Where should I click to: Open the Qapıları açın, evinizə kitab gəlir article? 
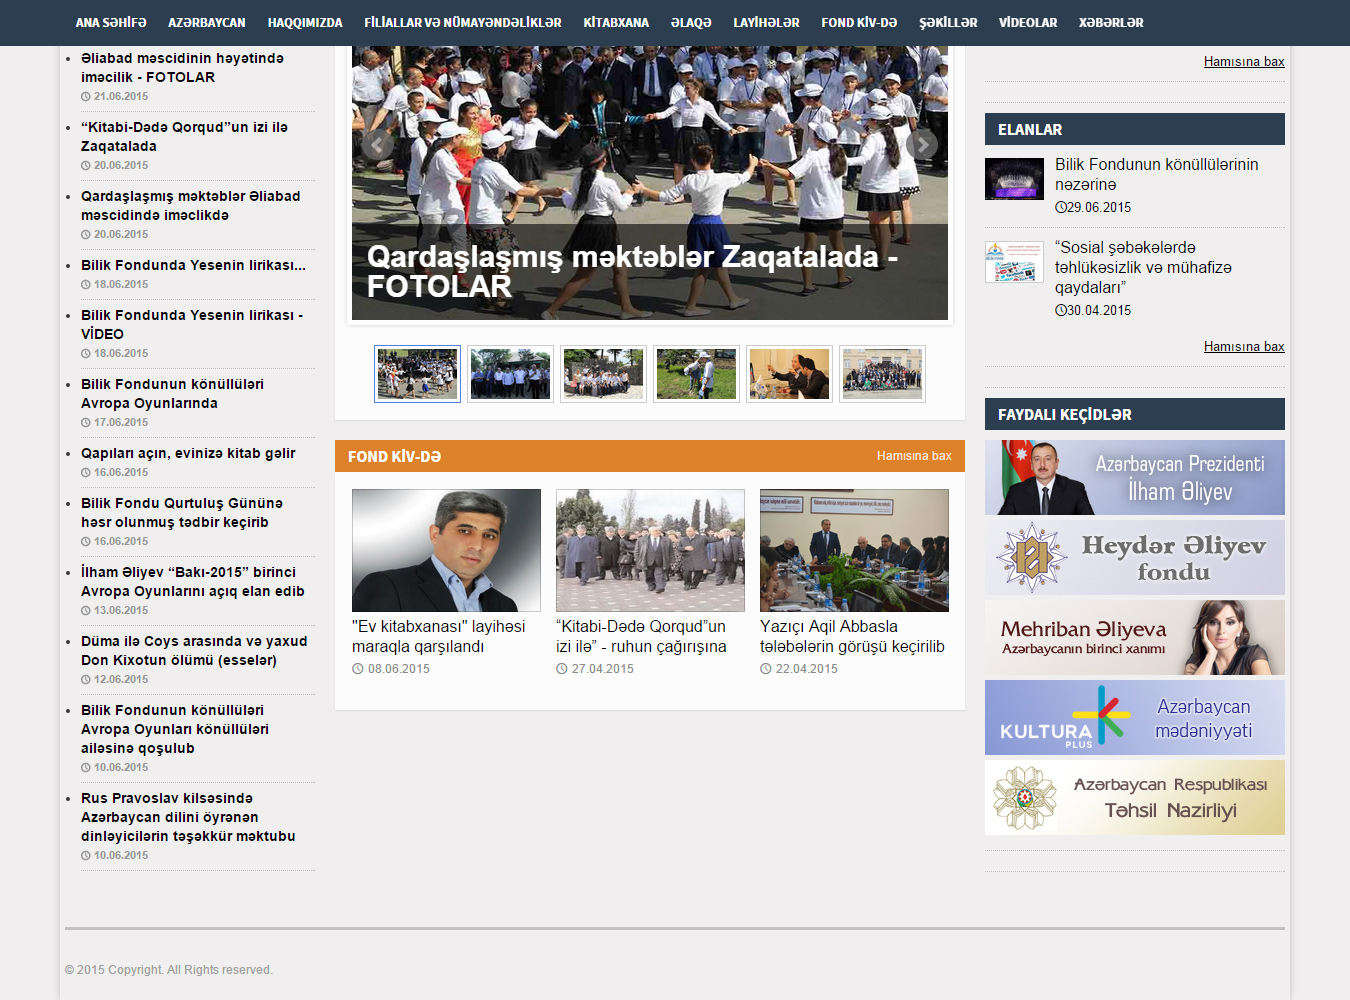click(188, 453)
